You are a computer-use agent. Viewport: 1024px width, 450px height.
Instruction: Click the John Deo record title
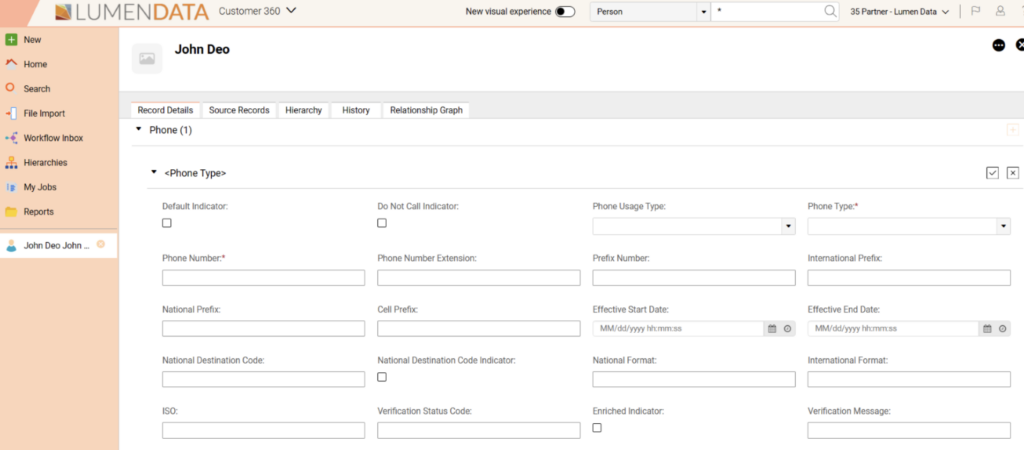pos(202,49)
